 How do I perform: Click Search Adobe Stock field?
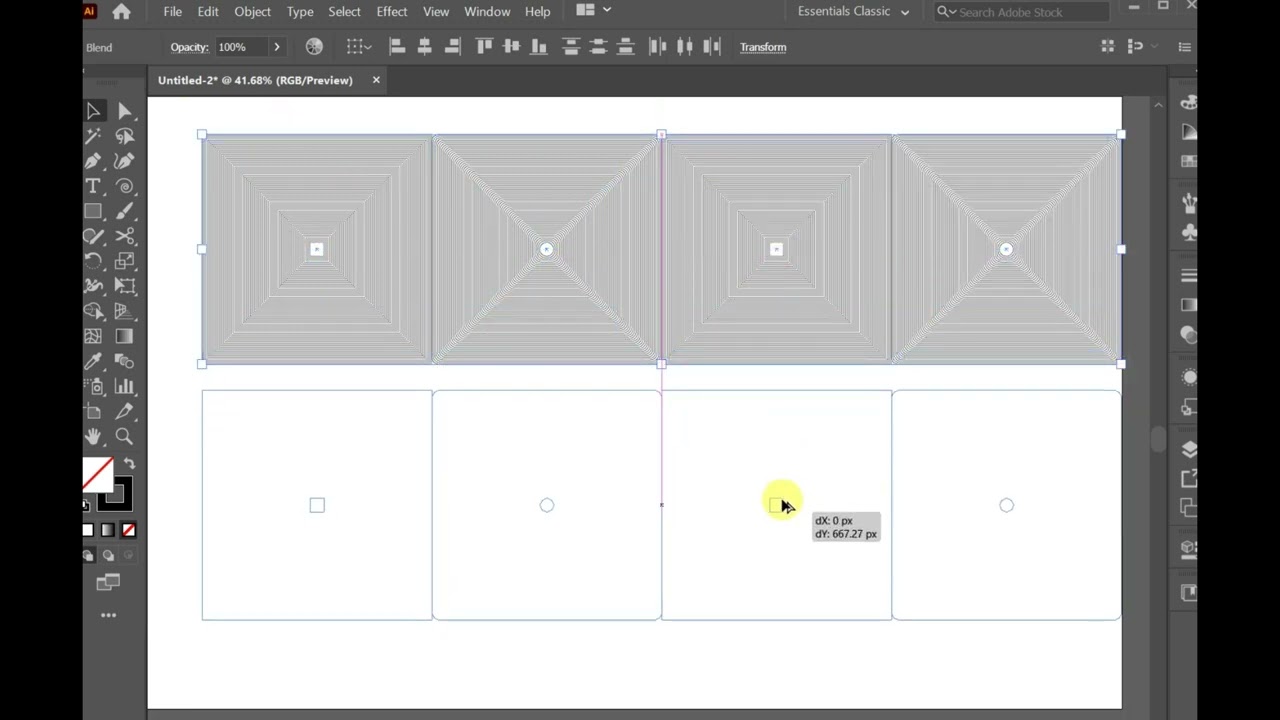(1022, 12)
